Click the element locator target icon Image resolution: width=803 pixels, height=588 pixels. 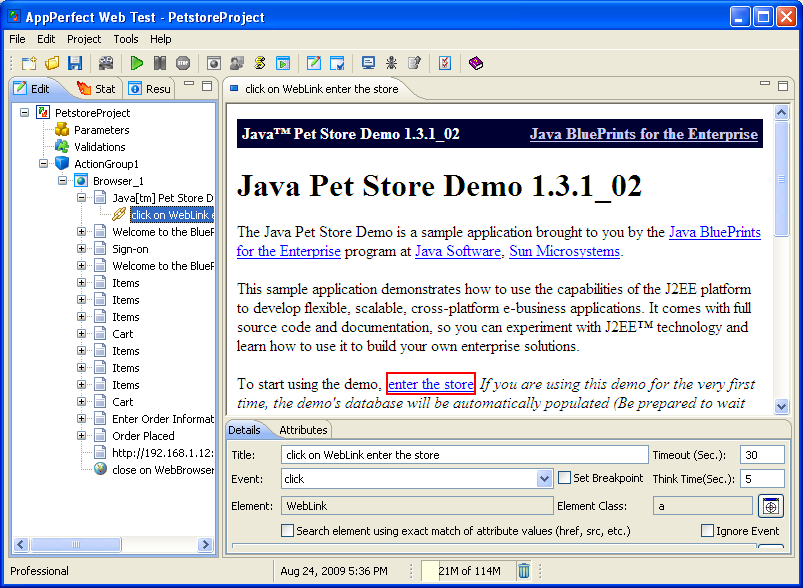[770, 506]
